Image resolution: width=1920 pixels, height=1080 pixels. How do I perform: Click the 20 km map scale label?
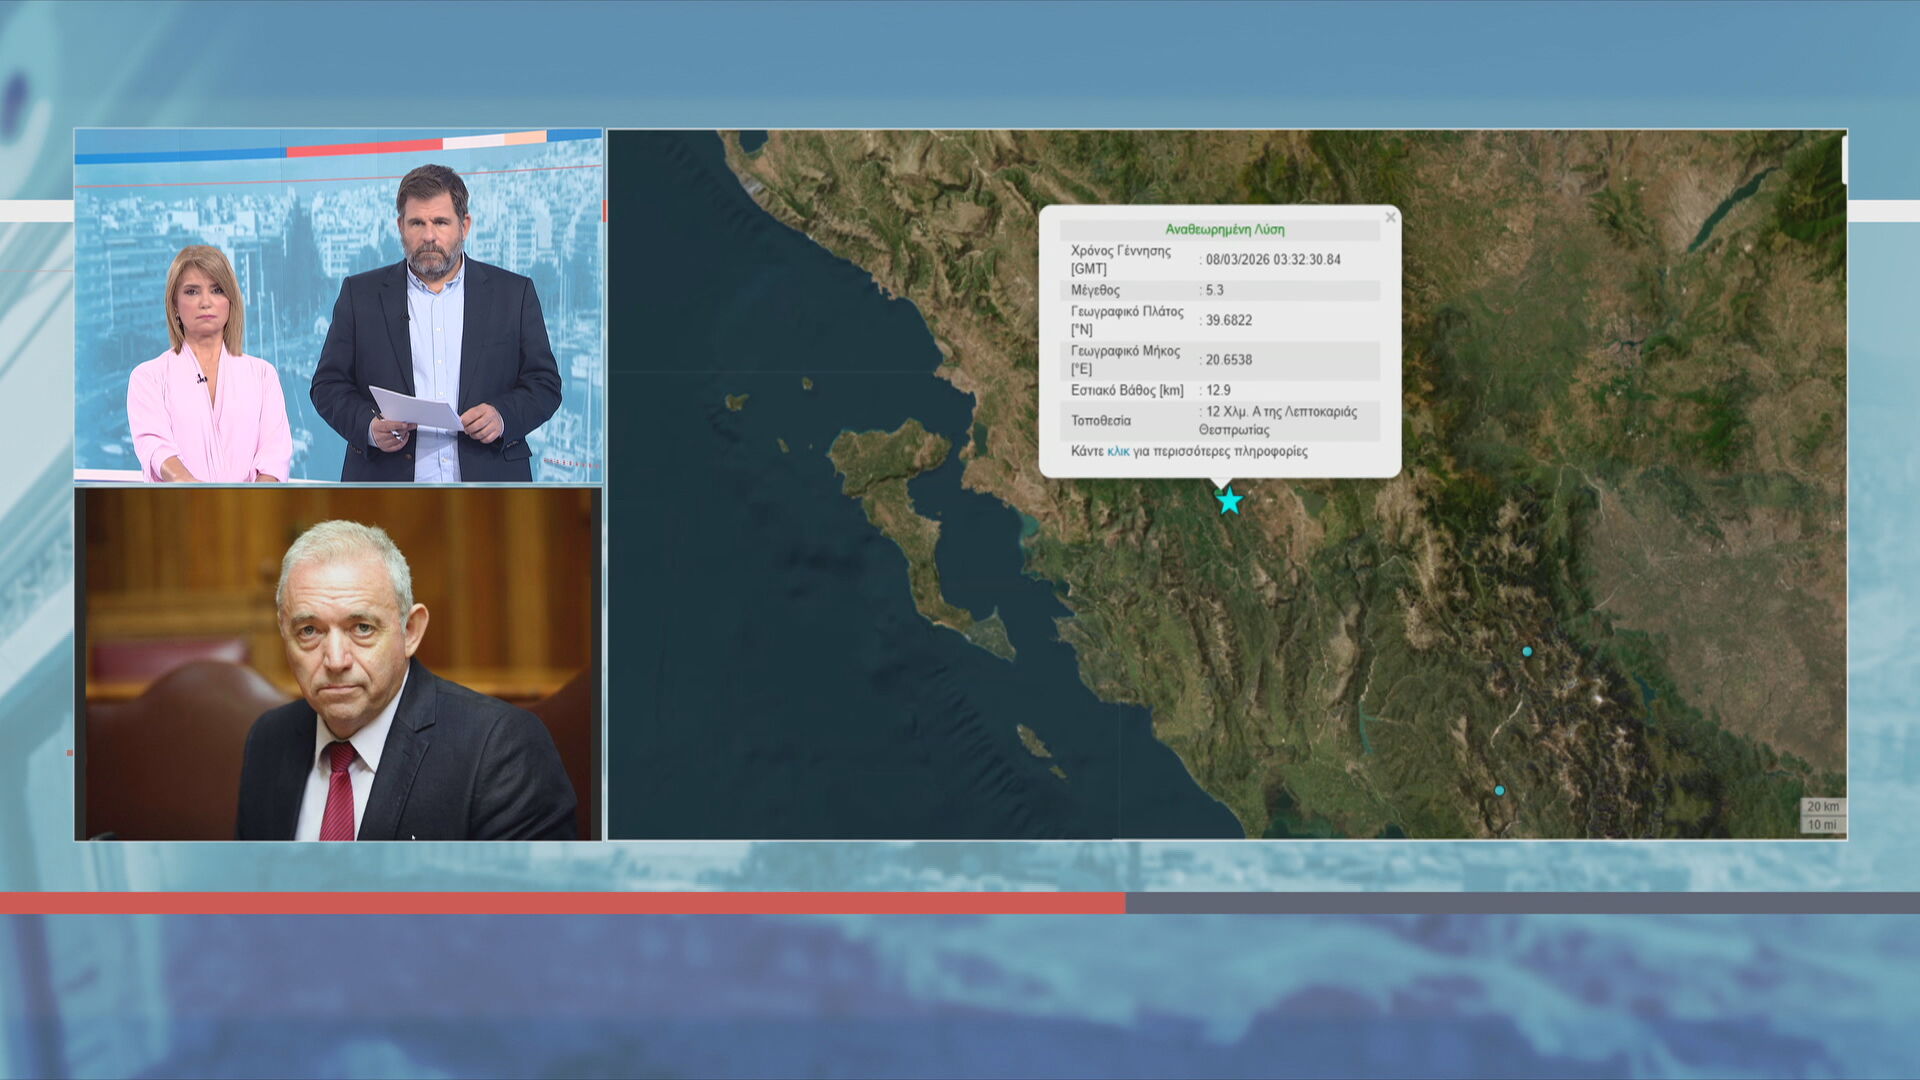tap(1822, 807)
